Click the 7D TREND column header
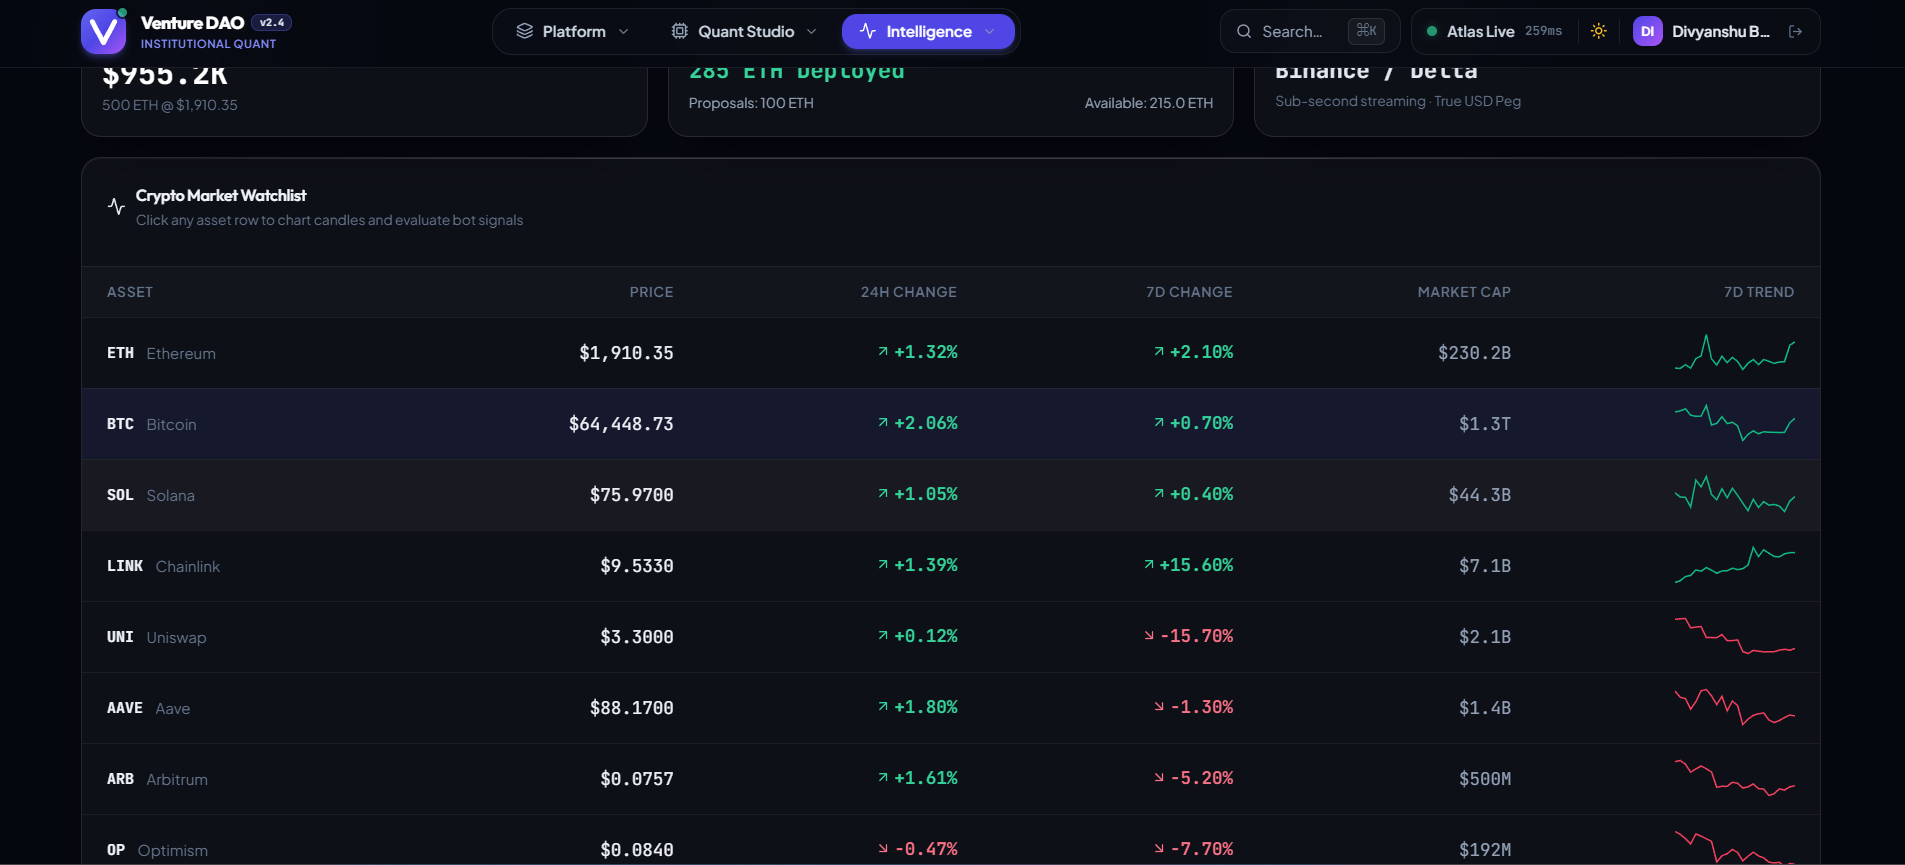The image size is (1905, 865). pyautogui.click(x=1759, y=292)
